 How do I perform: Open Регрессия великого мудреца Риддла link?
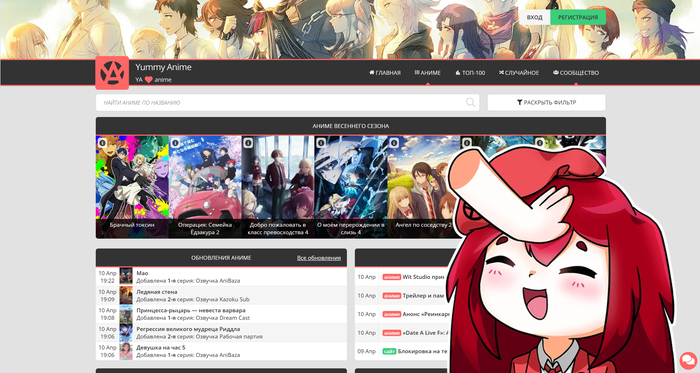click(x=188, y=329)
